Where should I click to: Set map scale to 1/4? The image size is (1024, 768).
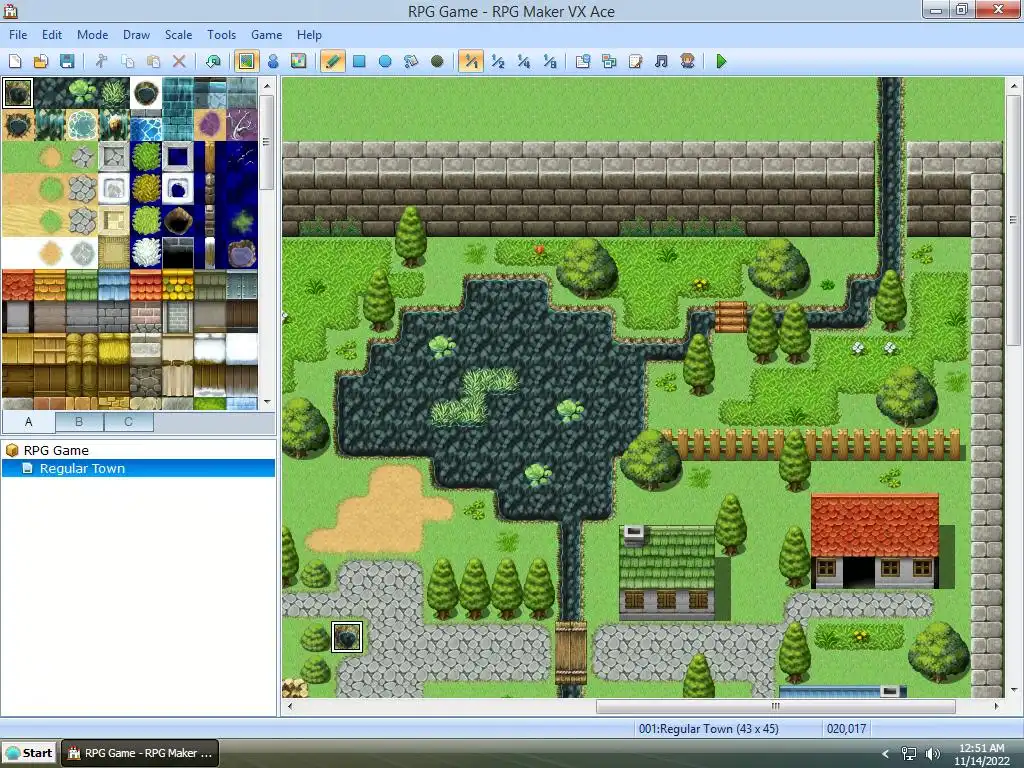tap(524, 61)
